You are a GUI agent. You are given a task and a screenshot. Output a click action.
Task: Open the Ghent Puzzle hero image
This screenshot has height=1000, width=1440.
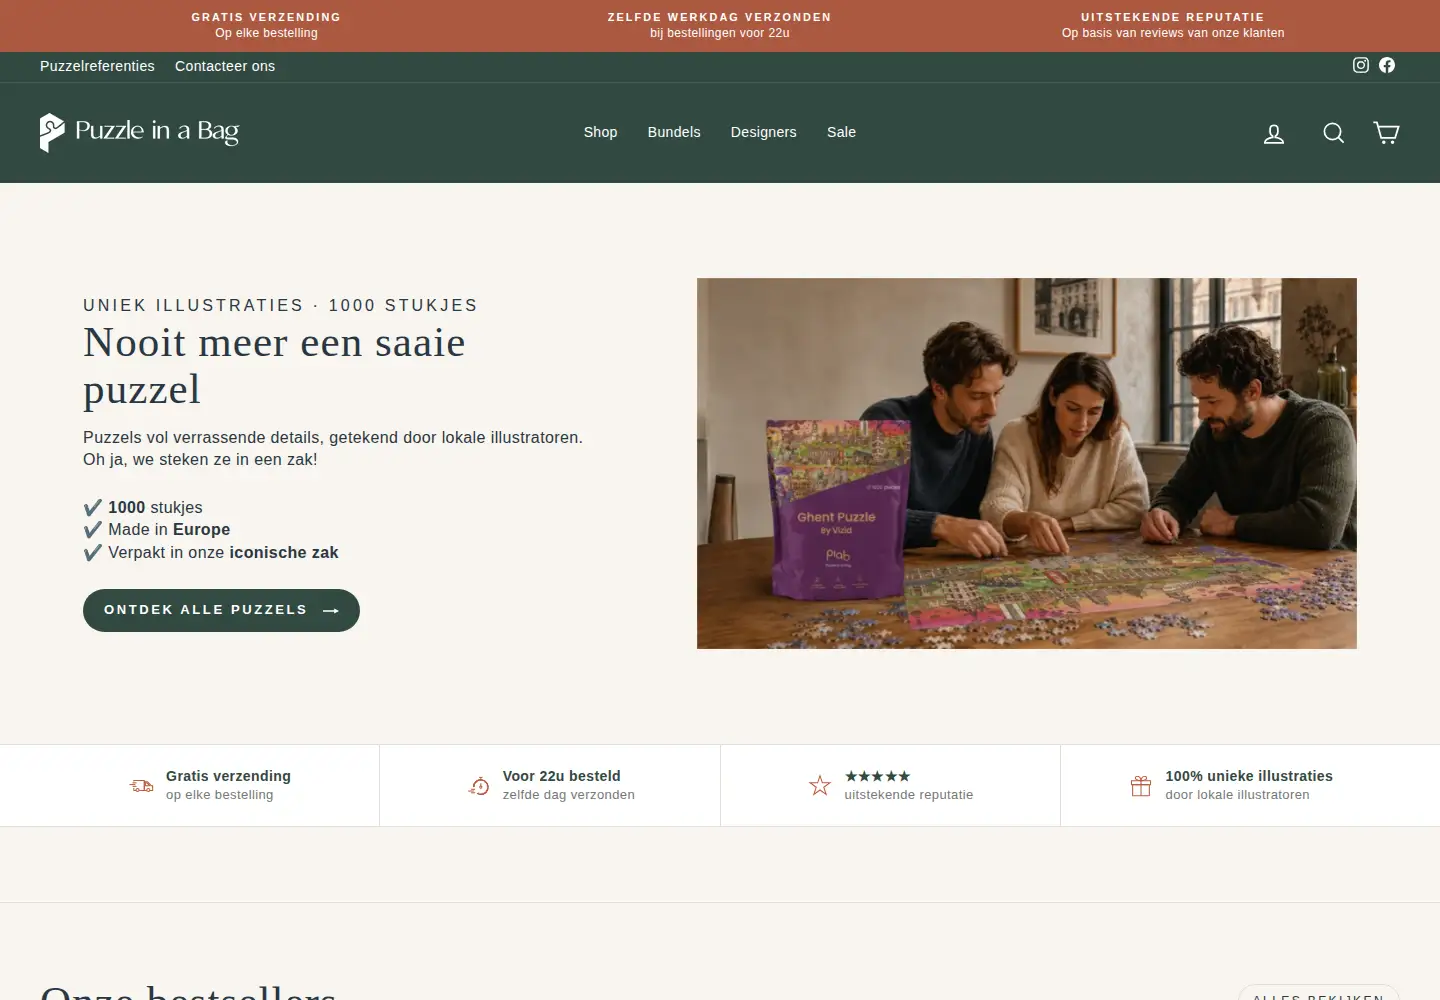[x=1027, y=463]
